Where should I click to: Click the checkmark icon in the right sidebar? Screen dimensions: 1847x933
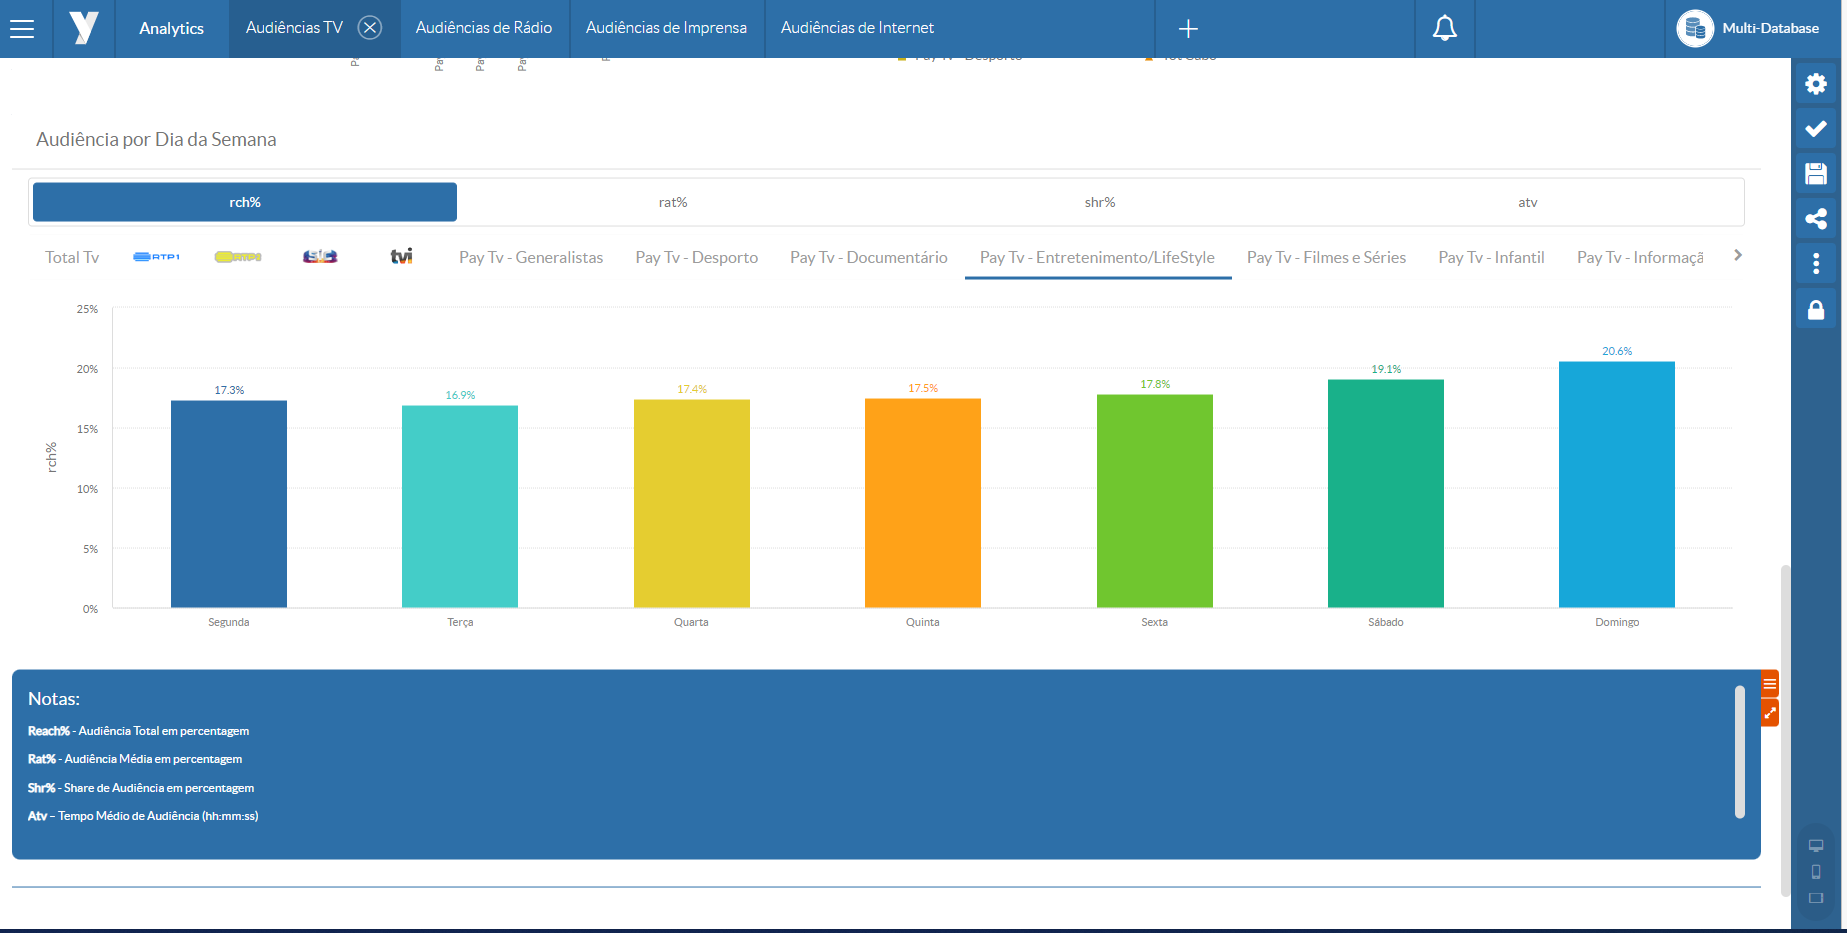[x=1816, y=129]
